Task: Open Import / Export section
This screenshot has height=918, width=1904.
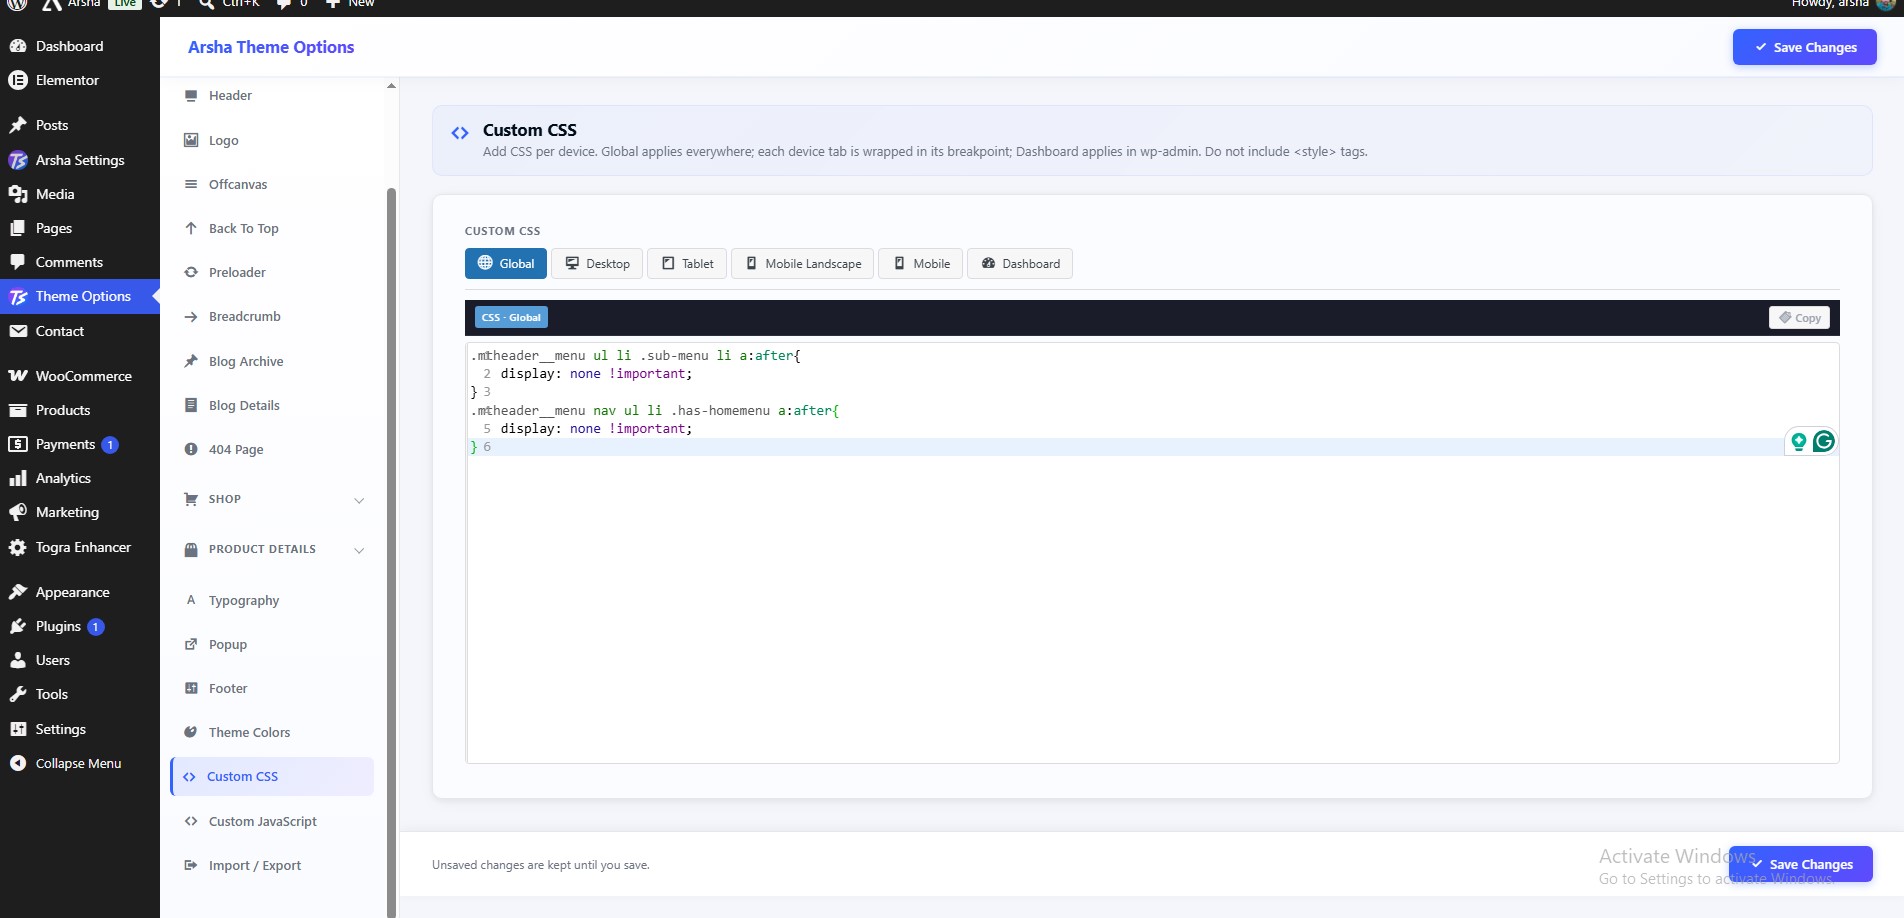Action: [254, 865]
